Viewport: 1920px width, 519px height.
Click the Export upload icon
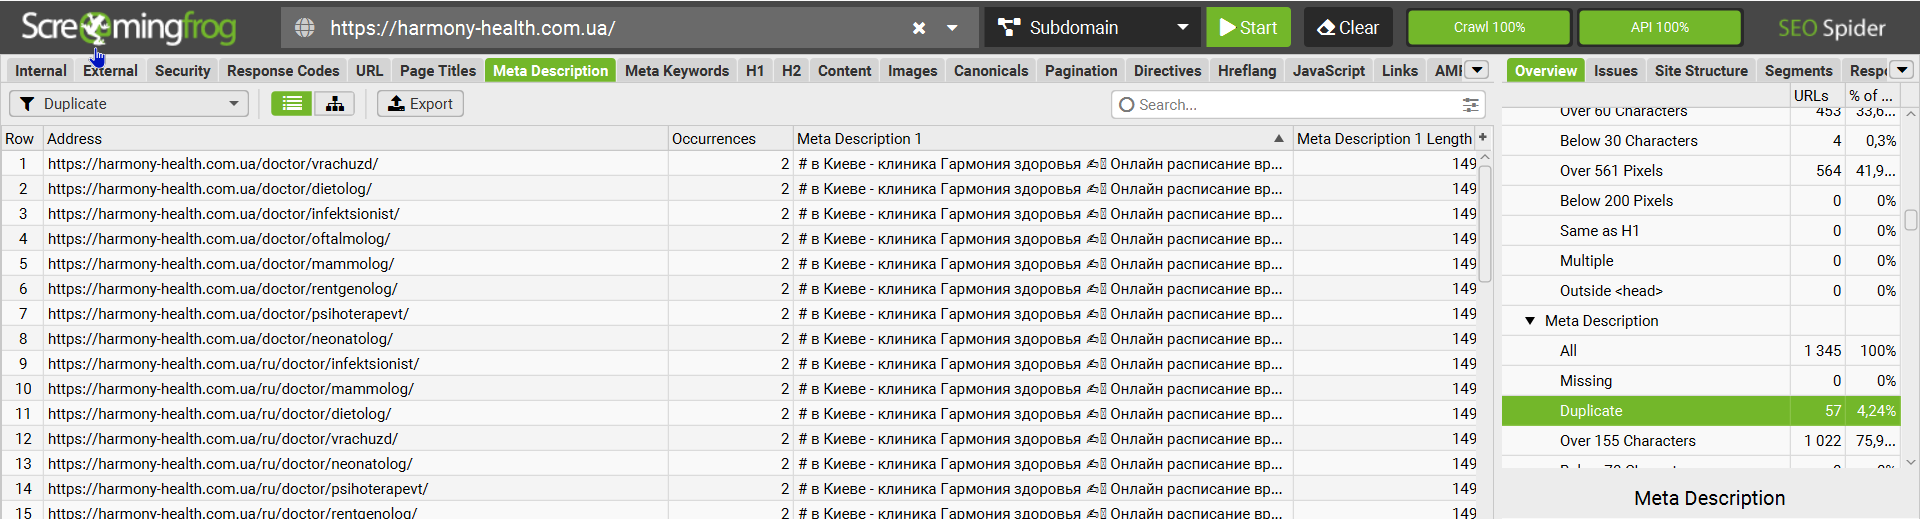point(397,104)
